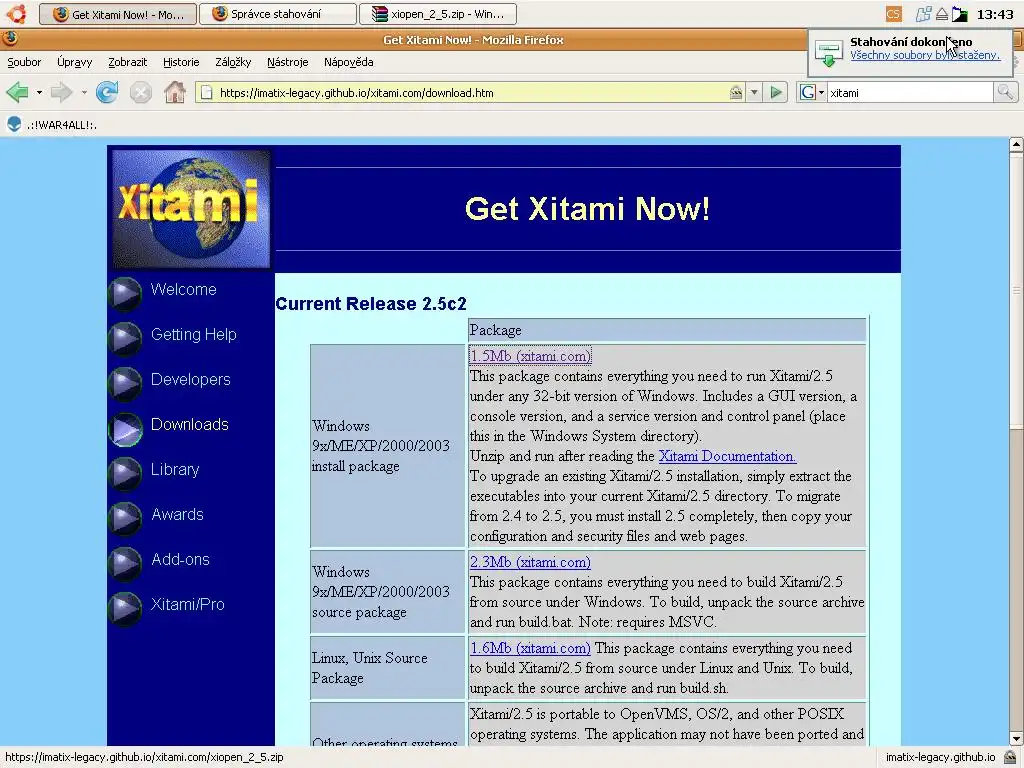Click the CS keyboard layout indicator
The width and height of the screenshot is (1024, 768).
coord(893,14)
